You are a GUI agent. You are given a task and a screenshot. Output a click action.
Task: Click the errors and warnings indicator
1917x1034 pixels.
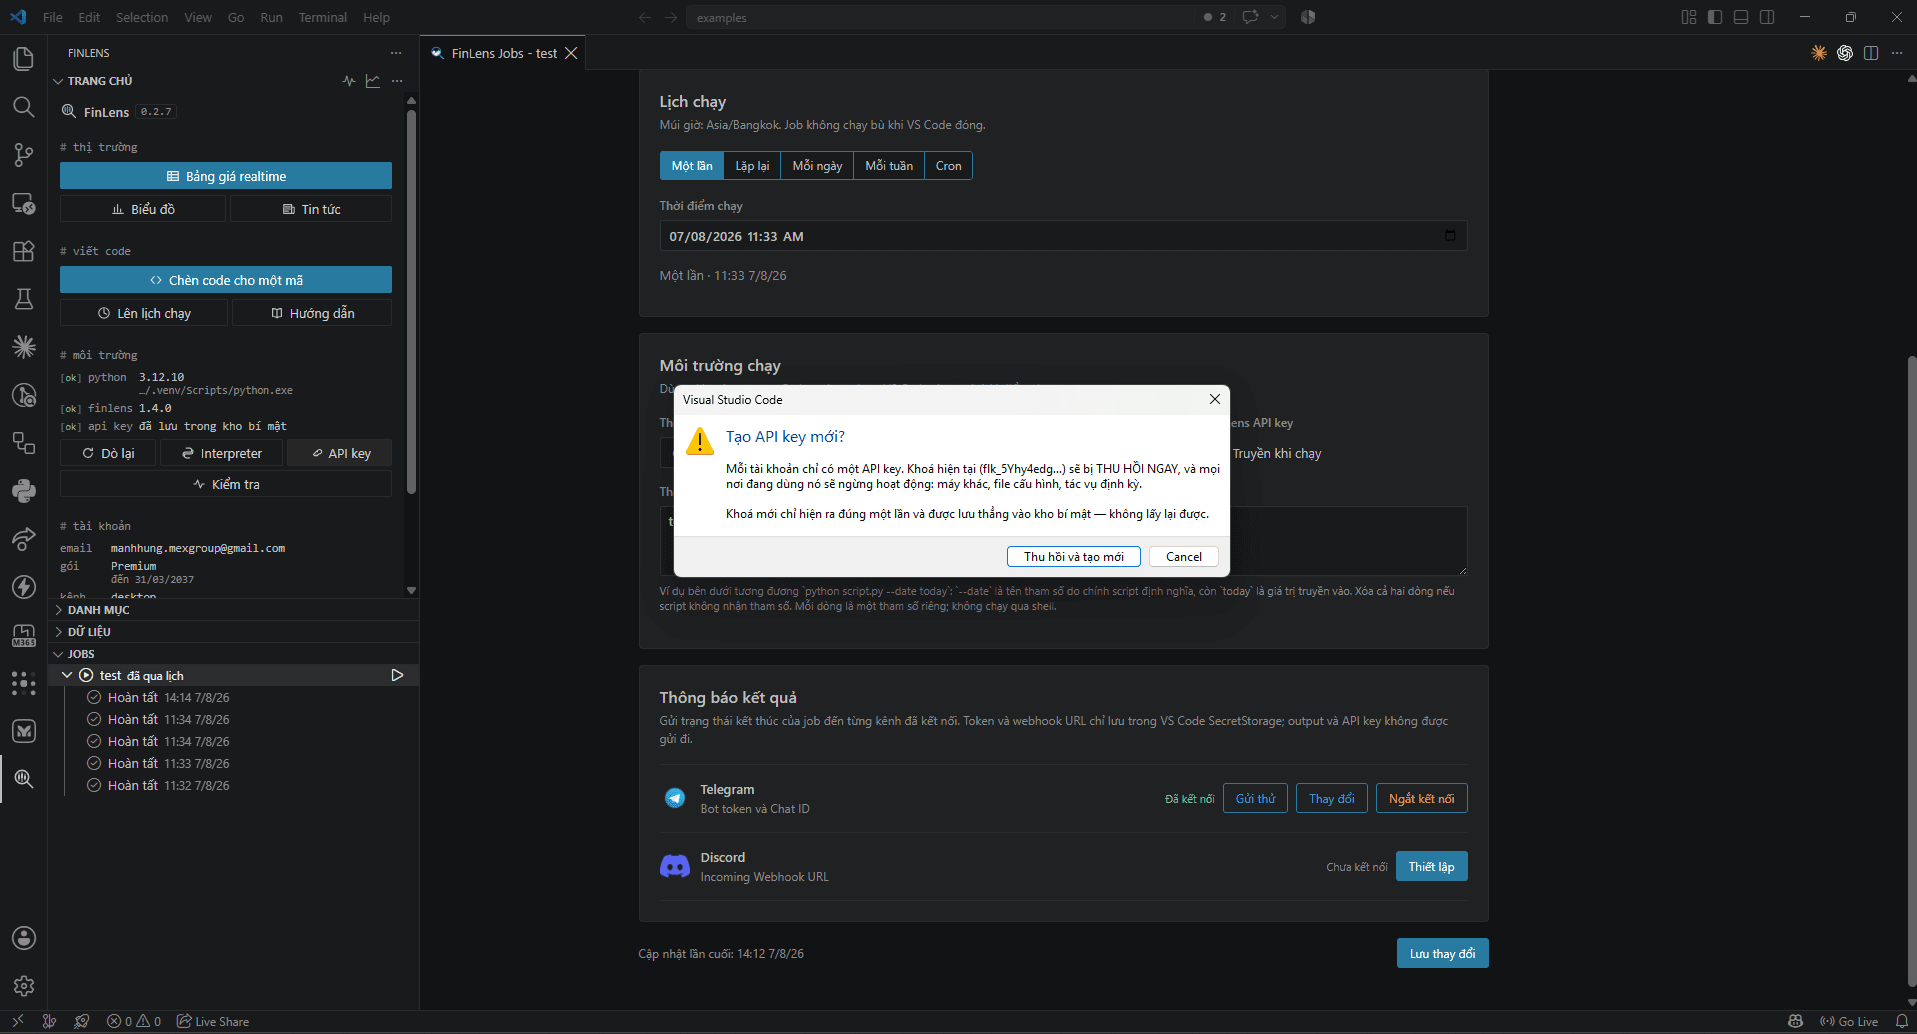tap(134, 1021)
